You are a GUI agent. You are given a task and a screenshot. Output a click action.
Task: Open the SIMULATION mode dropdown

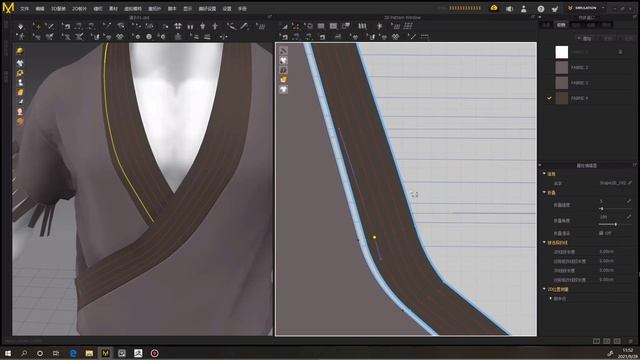(x=586, y=8)
